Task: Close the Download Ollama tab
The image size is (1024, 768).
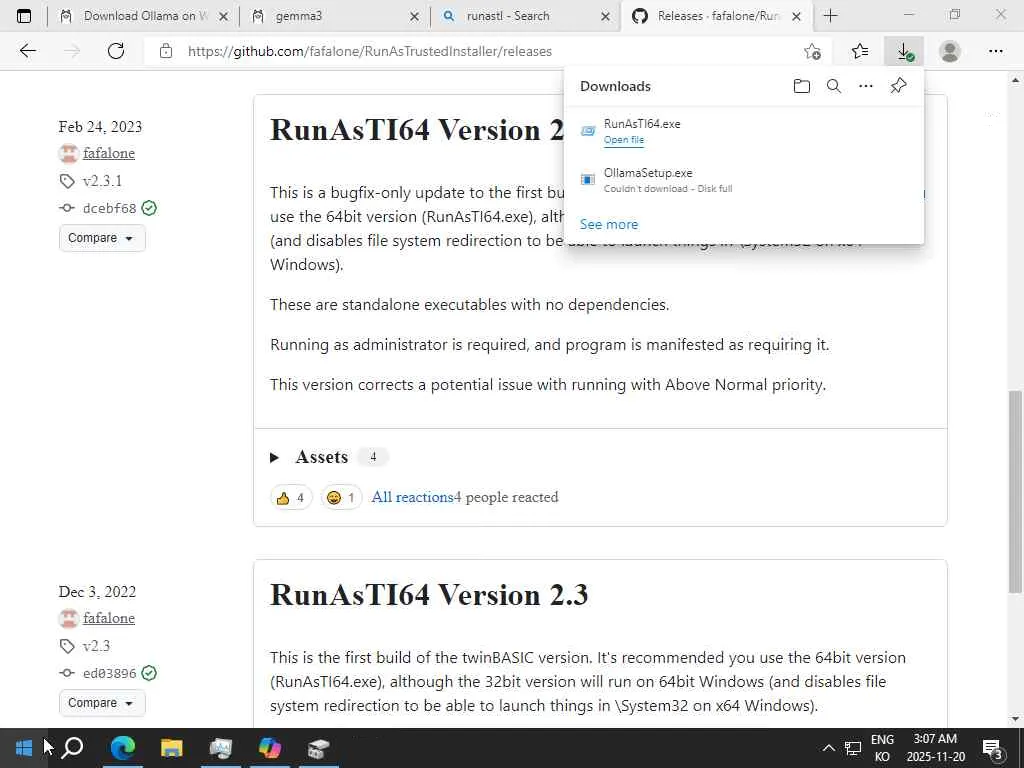Action: click(x=223, y=16)
